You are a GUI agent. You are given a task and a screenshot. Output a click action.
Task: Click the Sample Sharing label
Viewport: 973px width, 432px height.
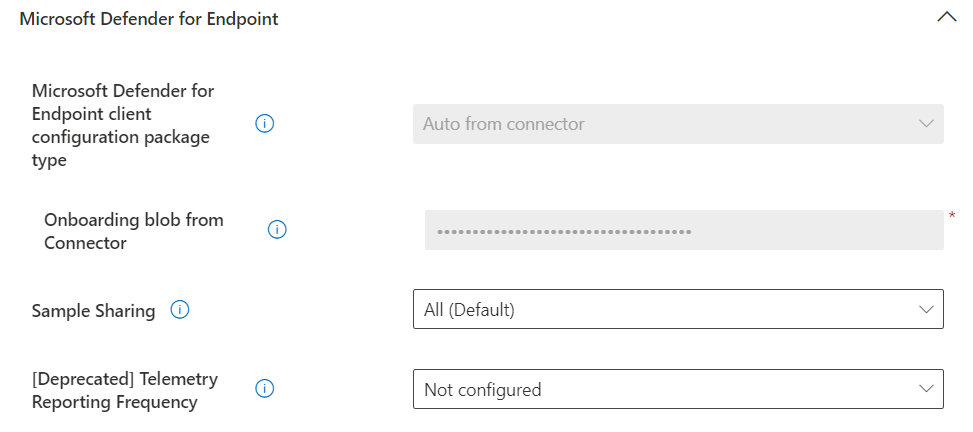[x=93, y=310]
